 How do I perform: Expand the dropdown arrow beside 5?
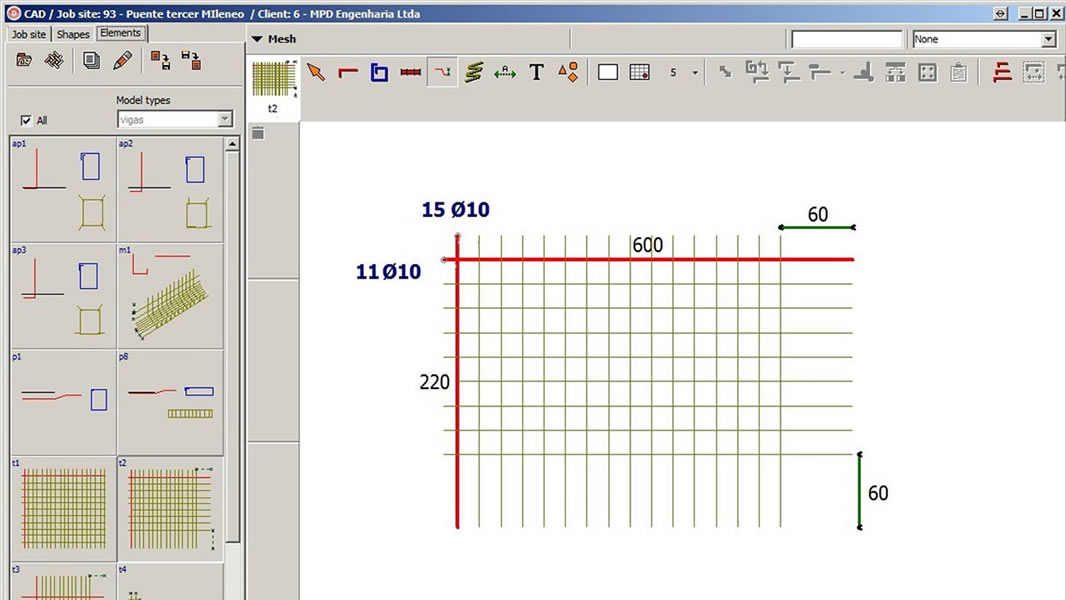click(x=695, y=73)
